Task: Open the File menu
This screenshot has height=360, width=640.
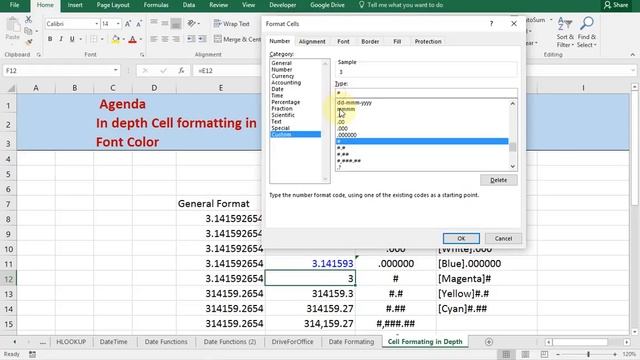Action: pyautogui.click(x=14, y=5)
